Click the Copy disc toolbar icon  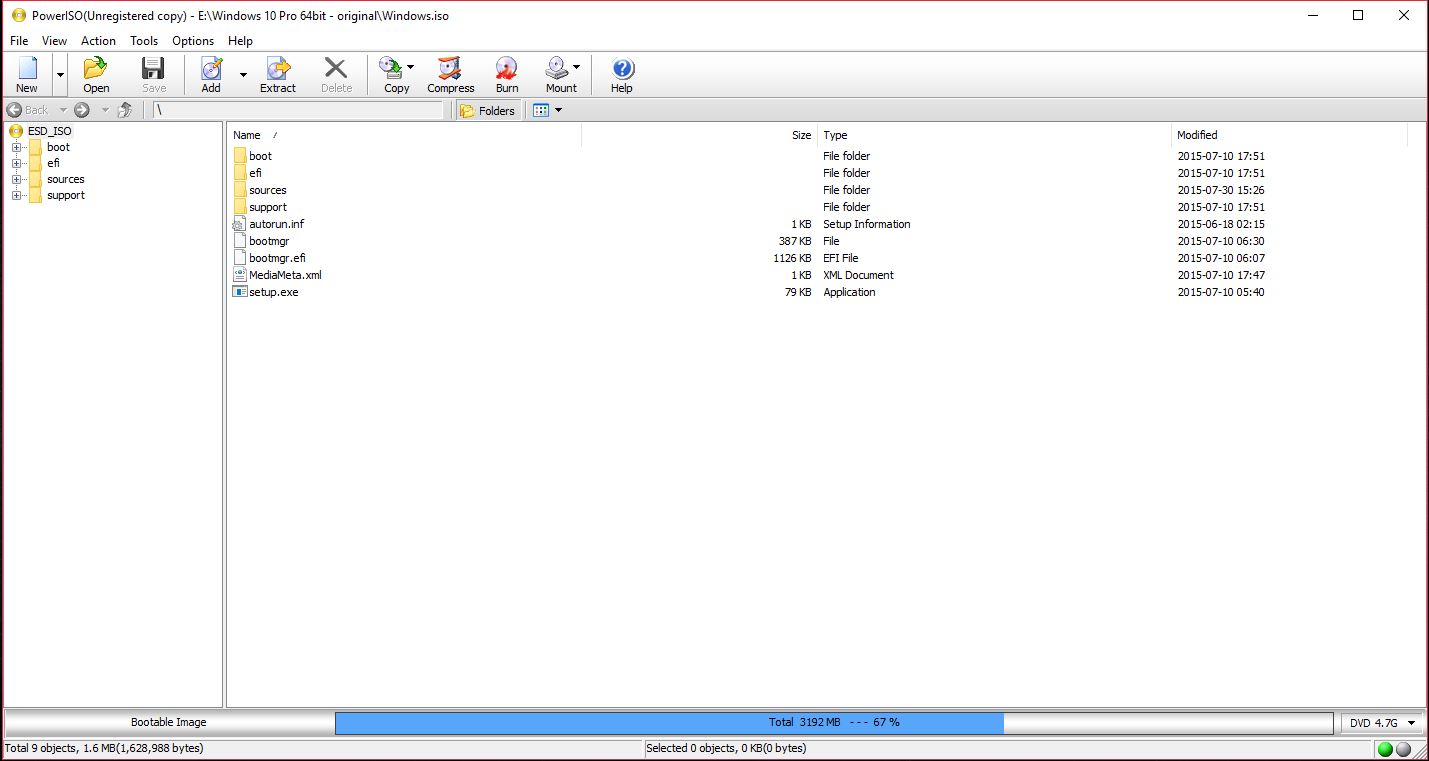(392, 74)
